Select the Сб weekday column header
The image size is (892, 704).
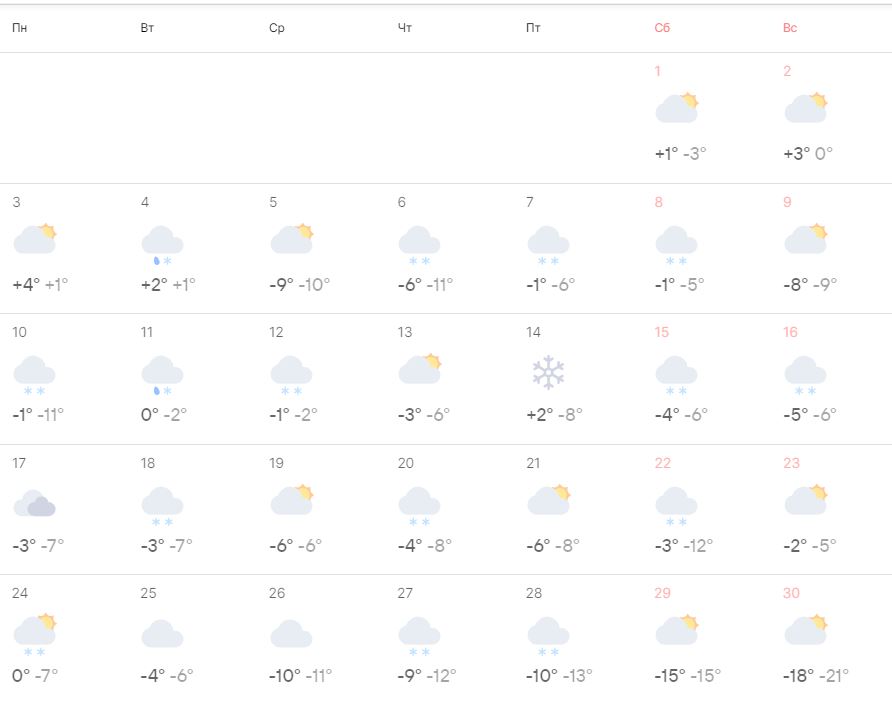pos(662,28)
